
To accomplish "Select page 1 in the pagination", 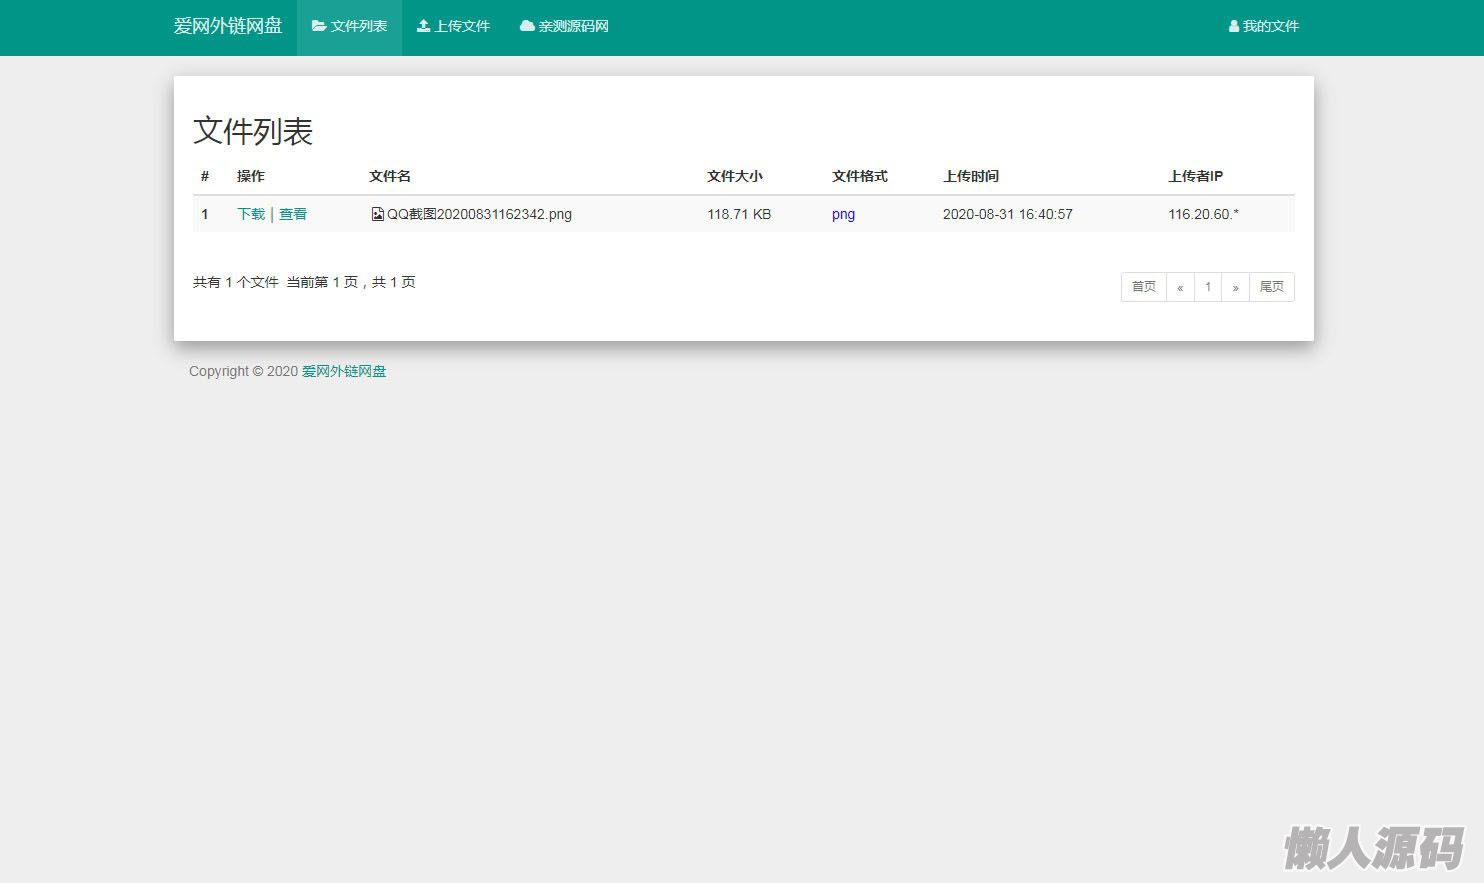I will (1208, 287).
